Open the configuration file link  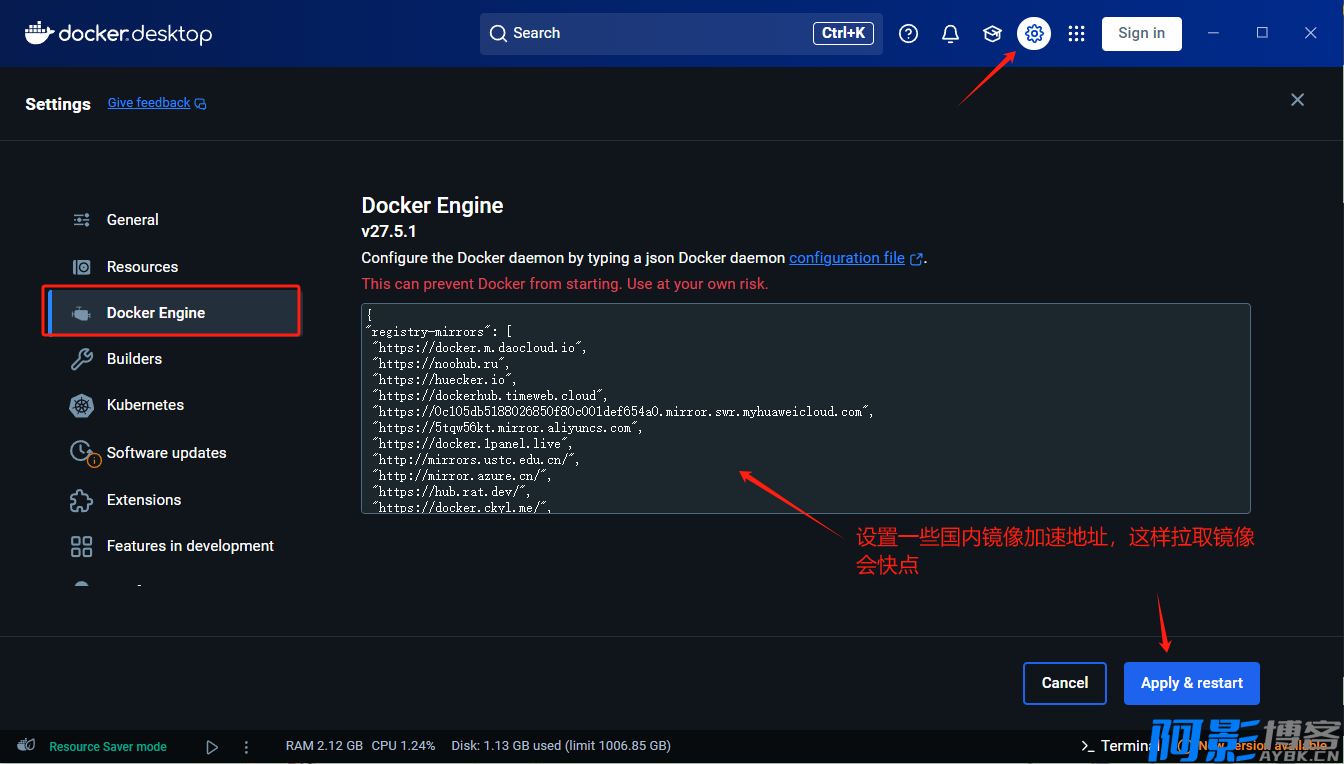847,258
